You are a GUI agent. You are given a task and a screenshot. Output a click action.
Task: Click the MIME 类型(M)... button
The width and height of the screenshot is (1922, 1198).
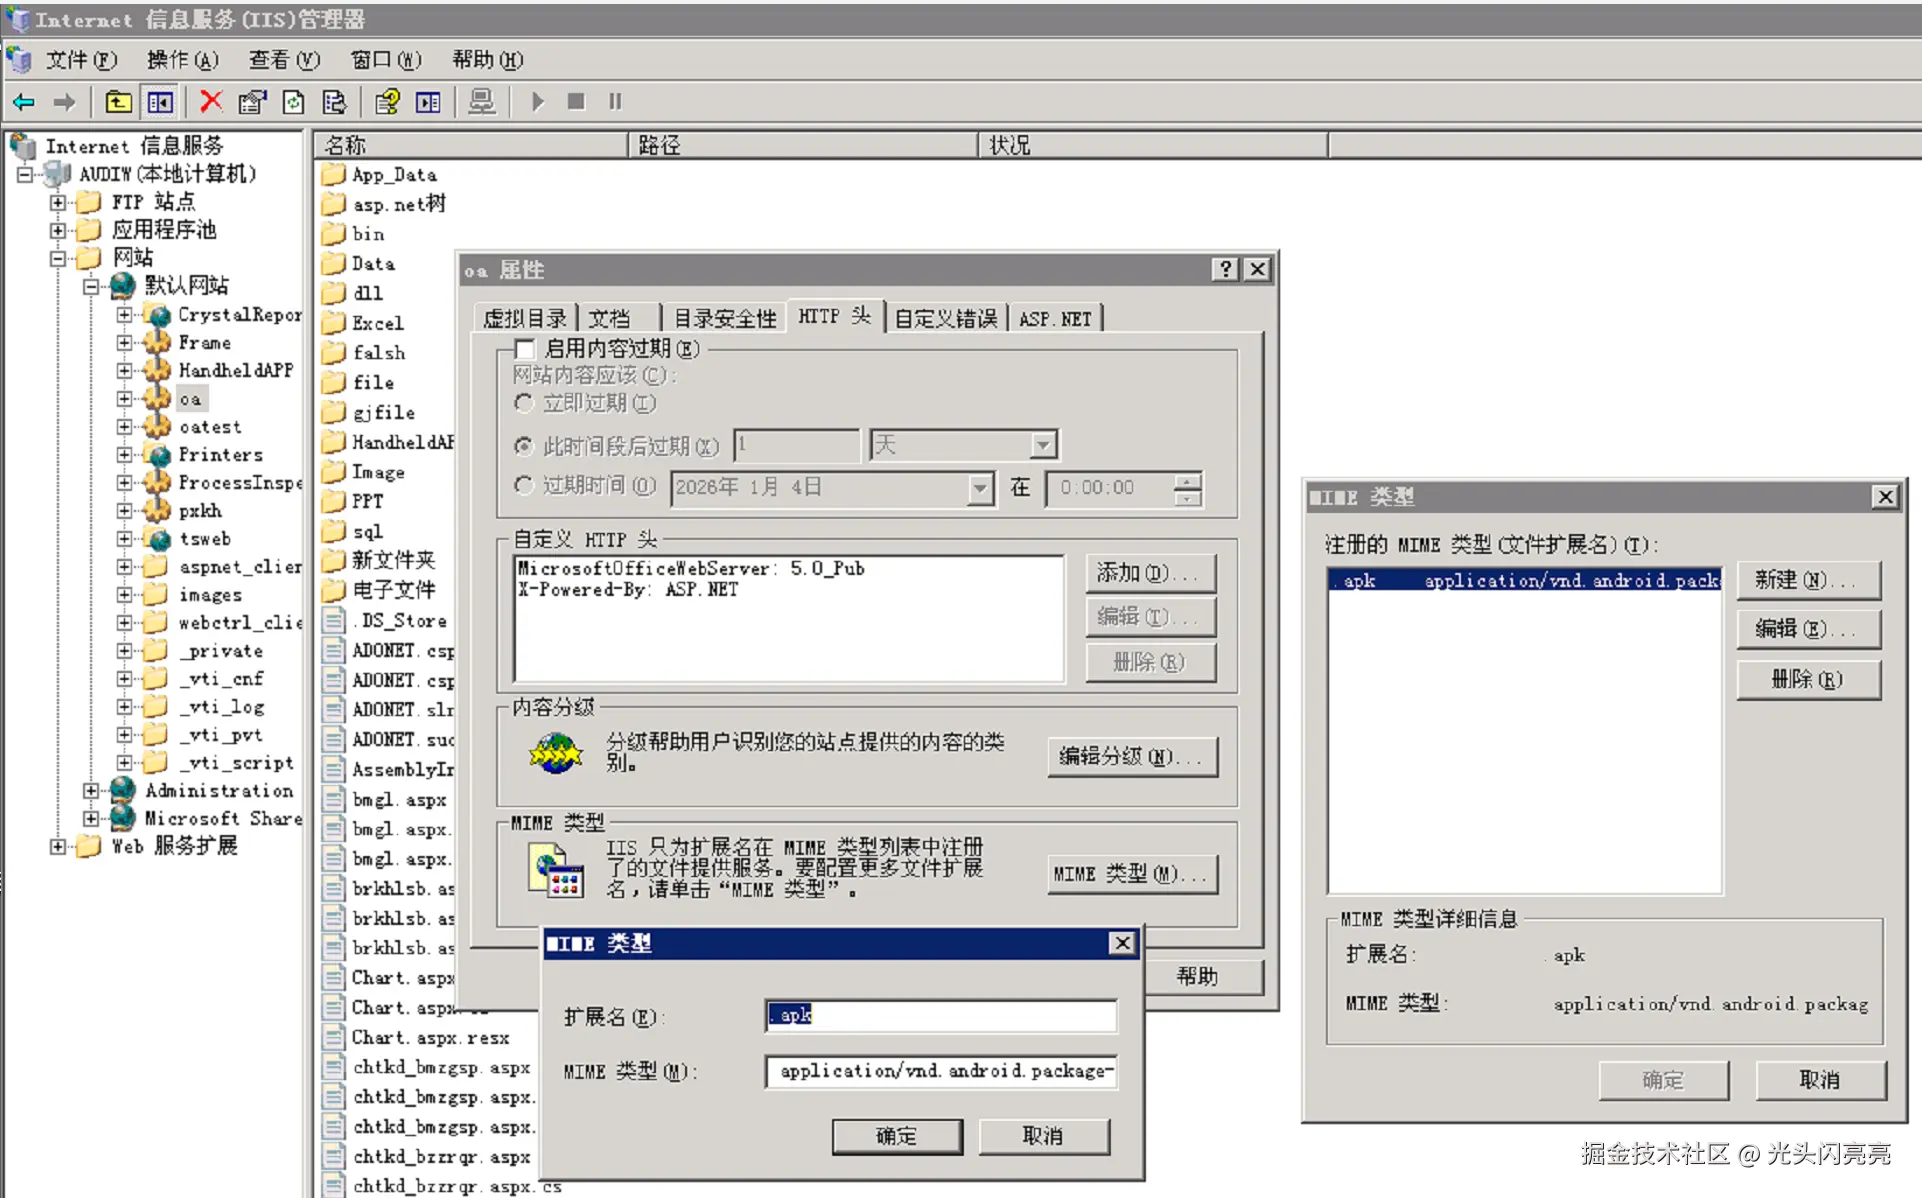1131,874
